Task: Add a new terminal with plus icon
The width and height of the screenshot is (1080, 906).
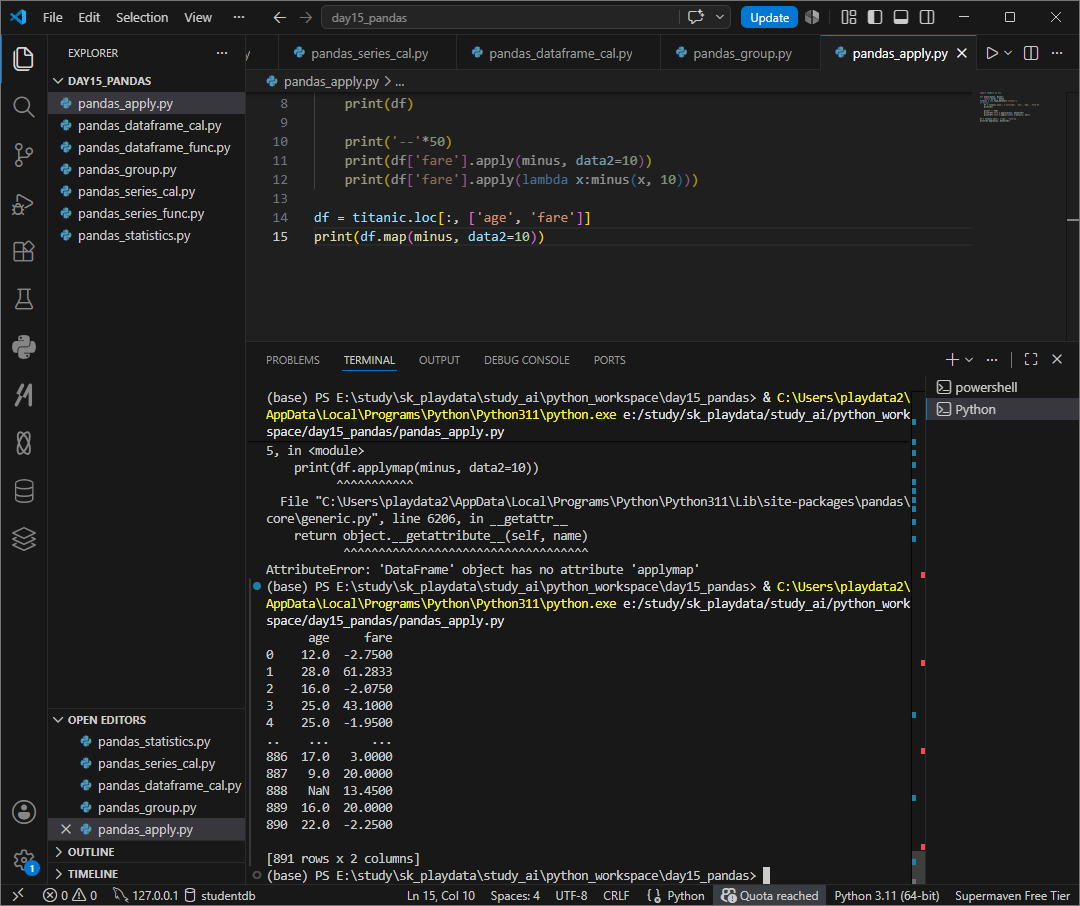Action: 952,360
